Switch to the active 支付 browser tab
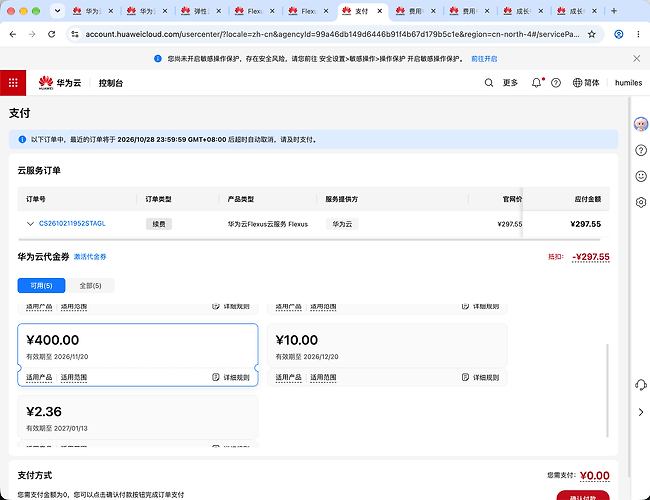650x500 pixels. 361,11
